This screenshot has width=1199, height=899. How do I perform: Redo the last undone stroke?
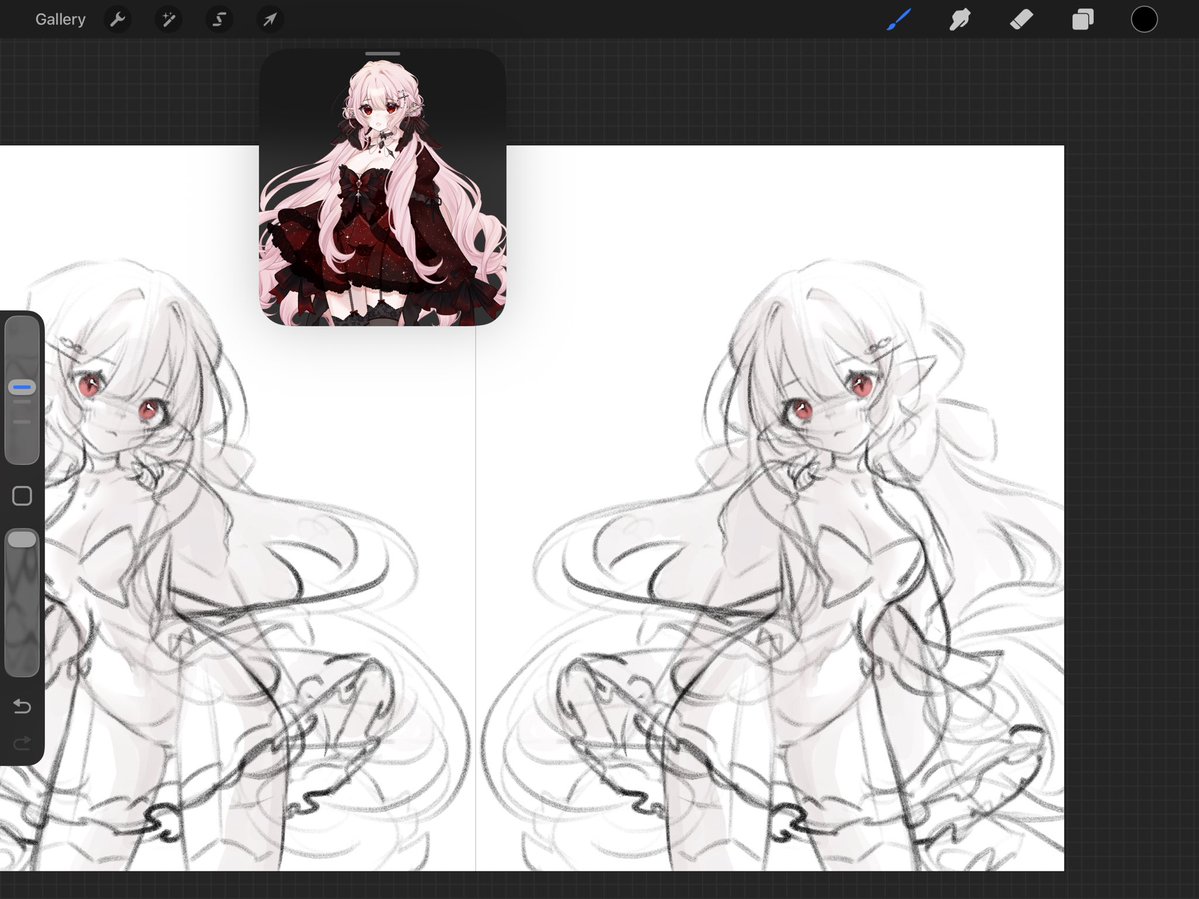click(22, 743)
